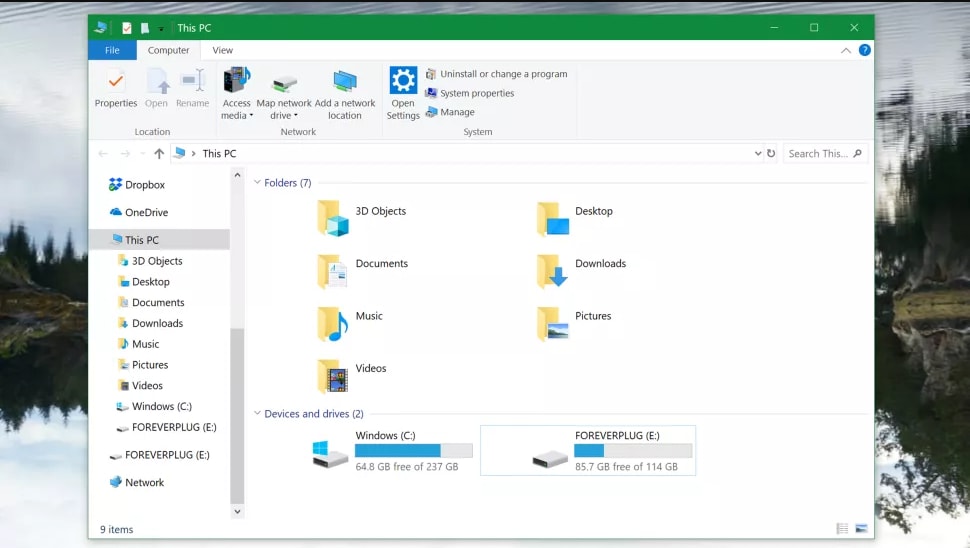Select the Downloads folder icon
The image size is (970, 548).
click(x=552, y=271)
